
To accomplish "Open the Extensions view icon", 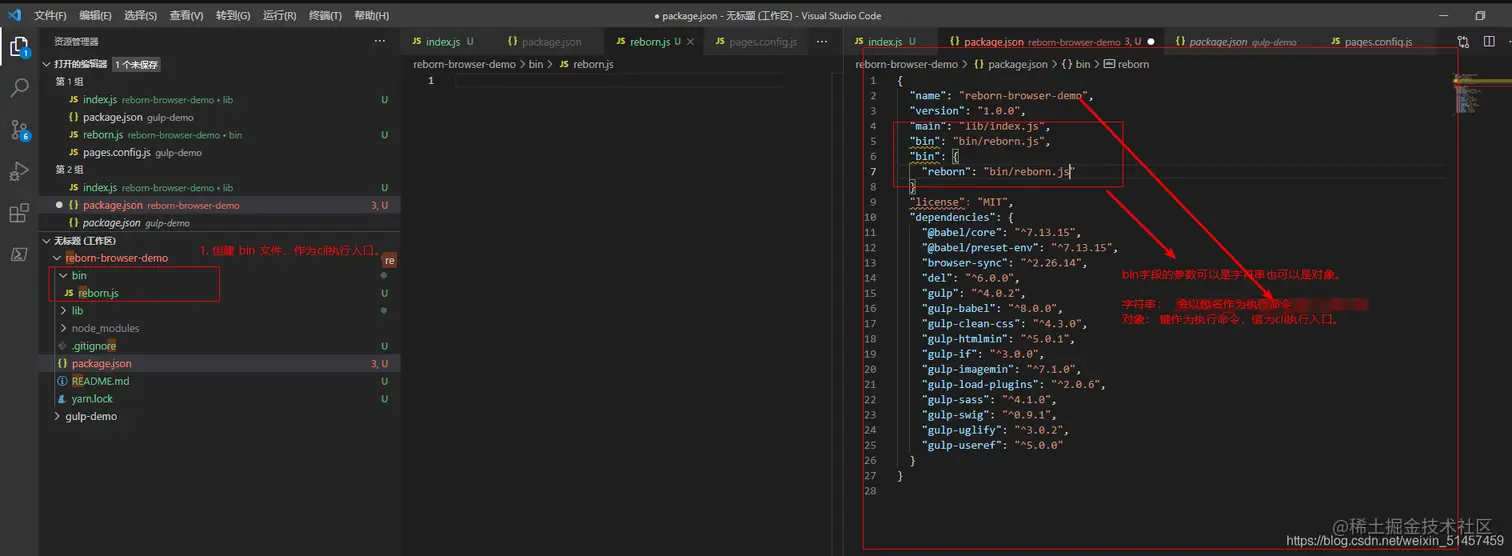I will (19, 213).
